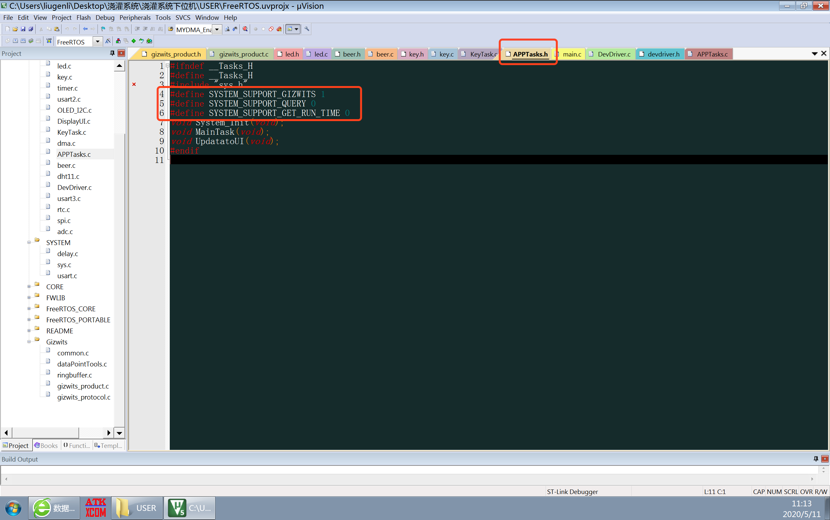This screenshot has height=520, width=830.
Task: Switch to the devdriver.h tab
Action: [660, 54]
